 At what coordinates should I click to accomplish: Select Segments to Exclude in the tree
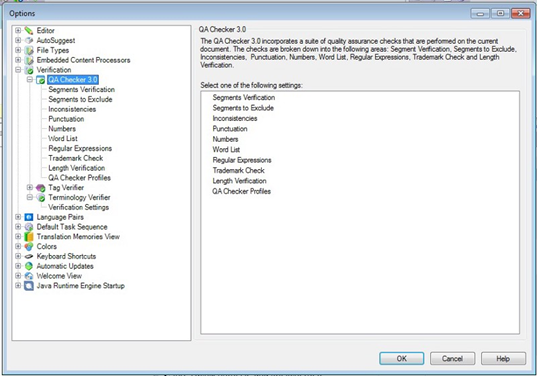[x=80, y=99]
